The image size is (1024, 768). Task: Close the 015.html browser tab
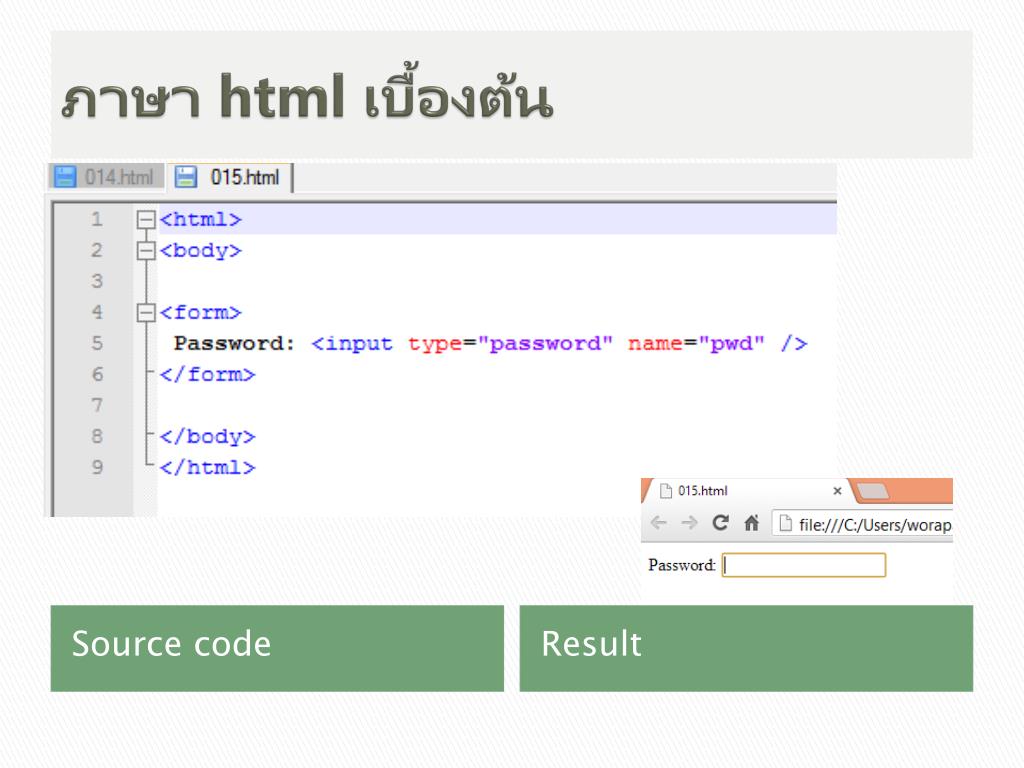837,490
